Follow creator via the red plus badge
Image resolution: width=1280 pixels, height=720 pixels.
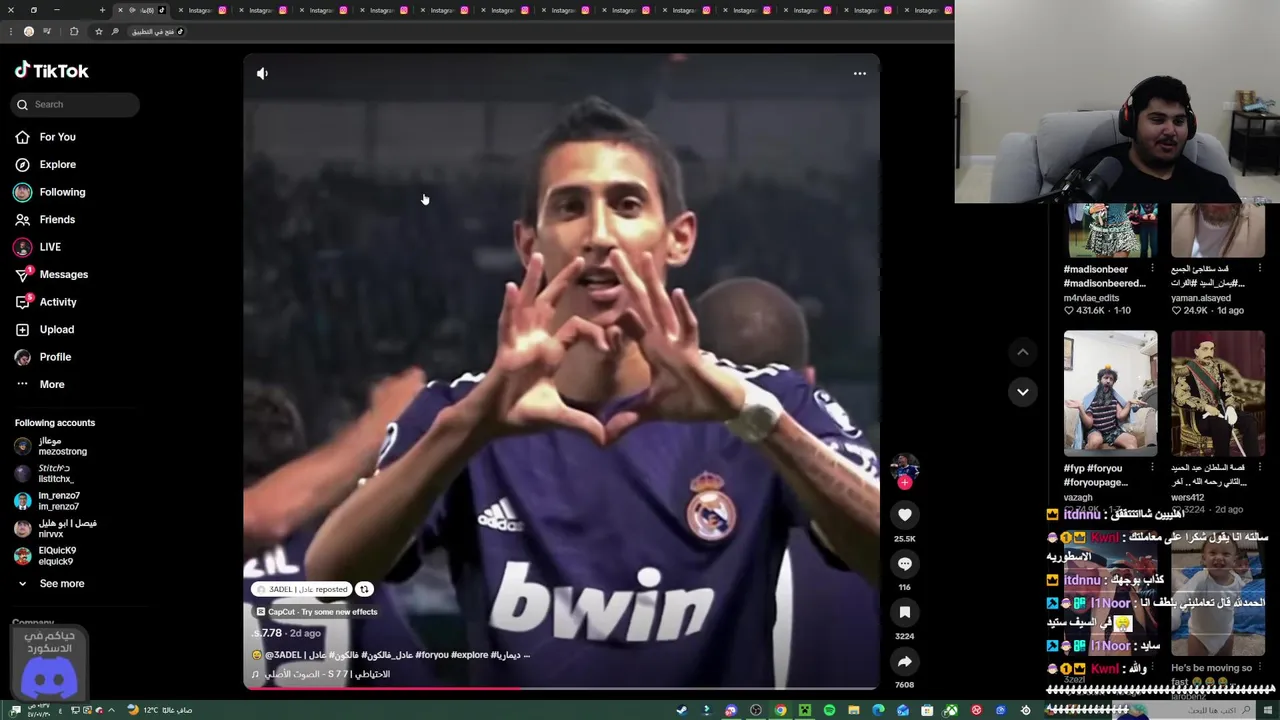[x=904, y=483]
